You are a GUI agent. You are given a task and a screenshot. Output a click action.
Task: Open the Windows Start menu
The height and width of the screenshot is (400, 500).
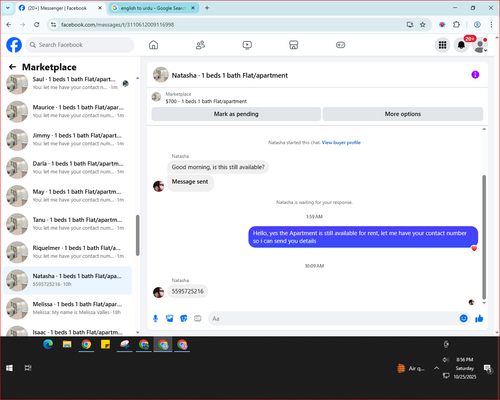[9, 368]
